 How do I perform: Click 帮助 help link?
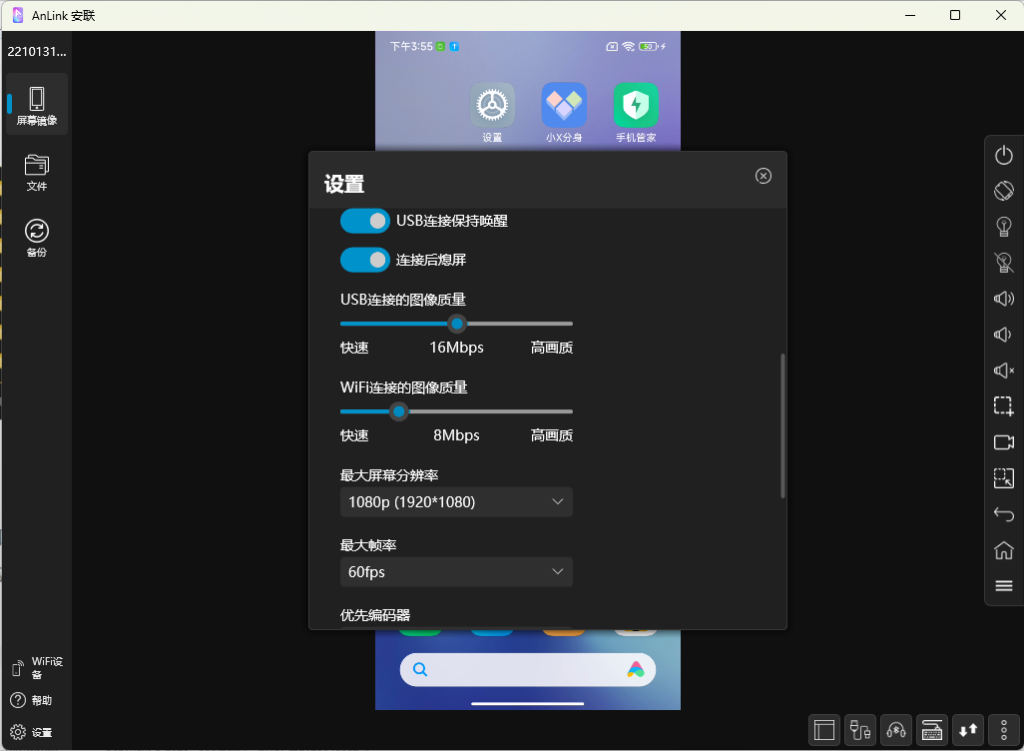point(31,700)
